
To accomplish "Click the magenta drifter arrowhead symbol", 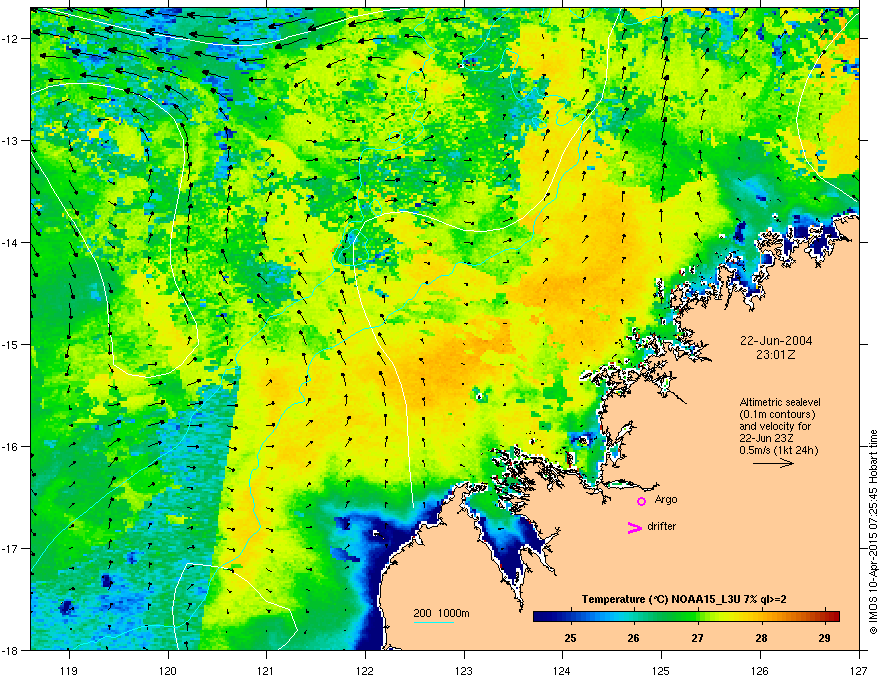I will pyautogui.click(x=635, y=527).
